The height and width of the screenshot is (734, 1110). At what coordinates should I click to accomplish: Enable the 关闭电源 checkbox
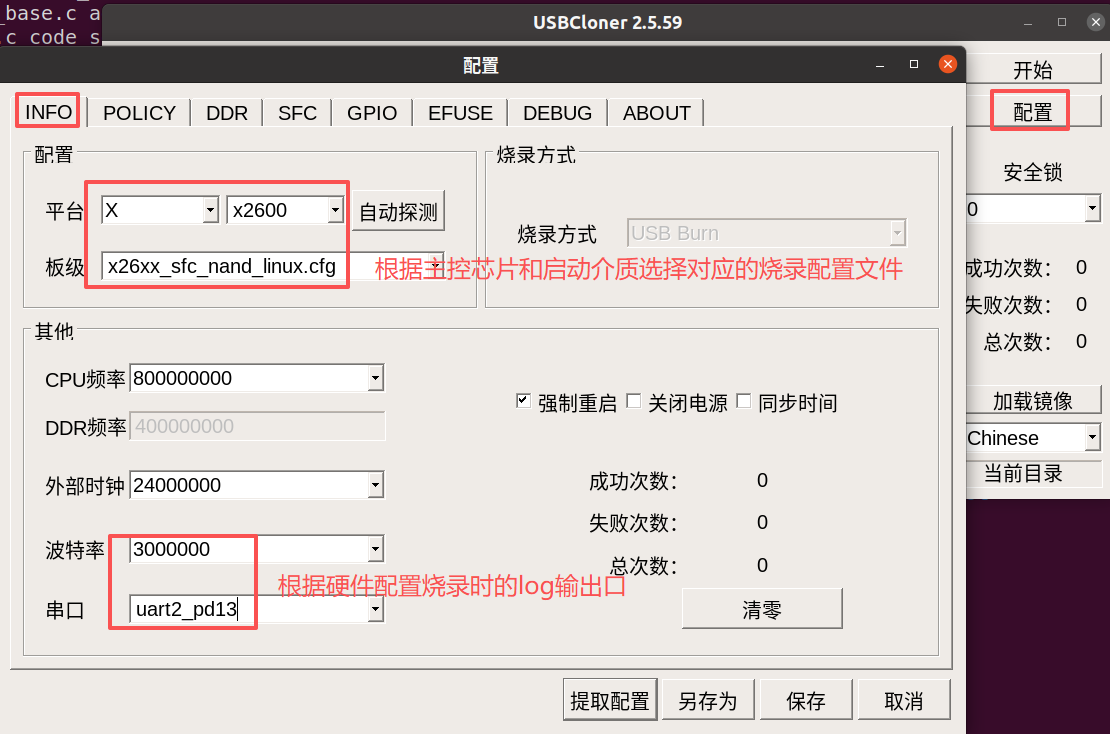634,401
